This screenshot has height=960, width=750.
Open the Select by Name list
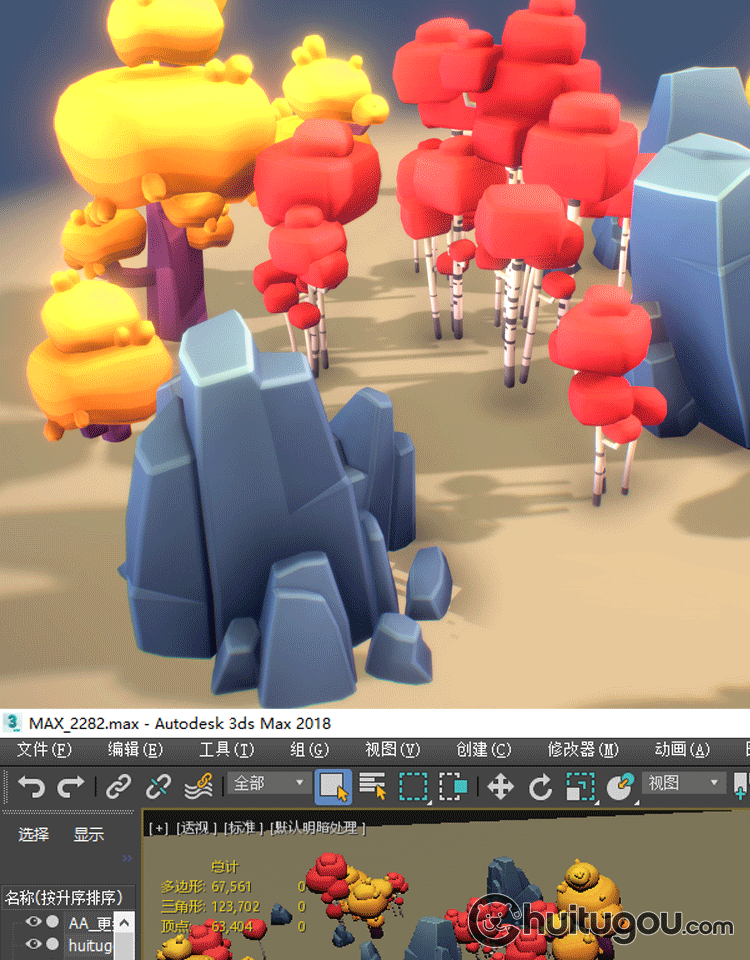point(373,786)
